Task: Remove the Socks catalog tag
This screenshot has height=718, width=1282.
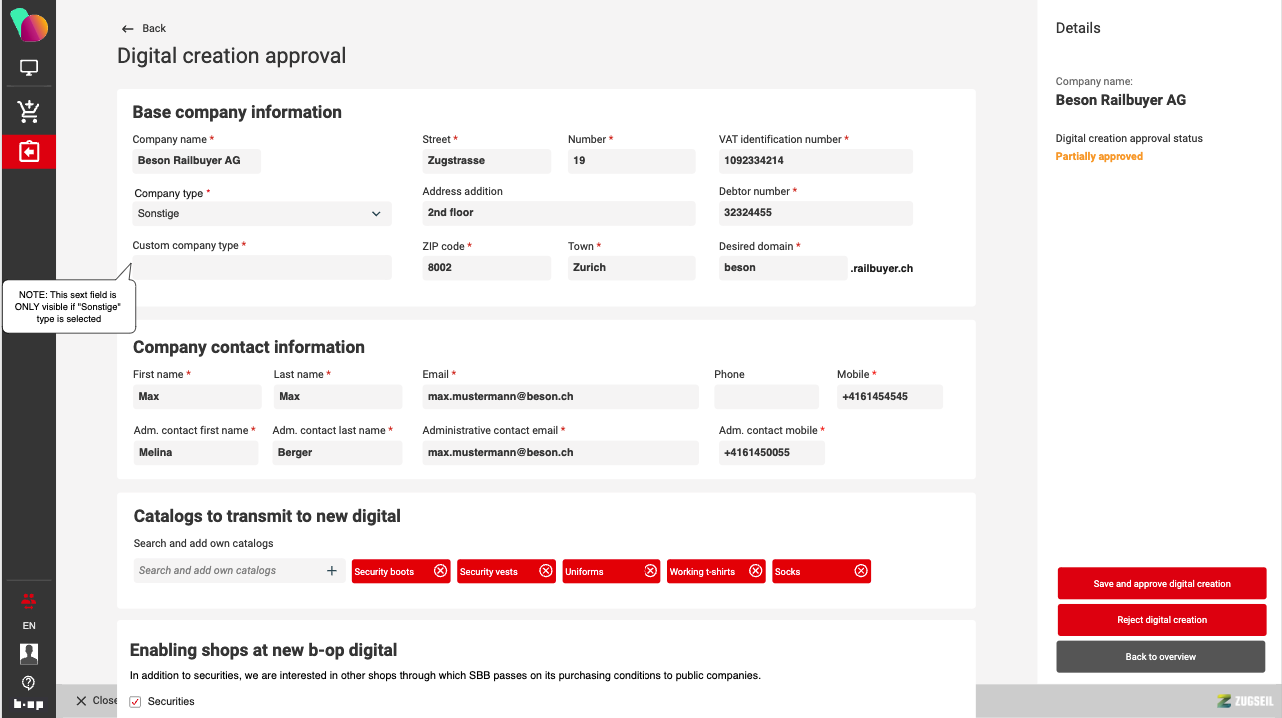Action: click(x=861, y=571)
